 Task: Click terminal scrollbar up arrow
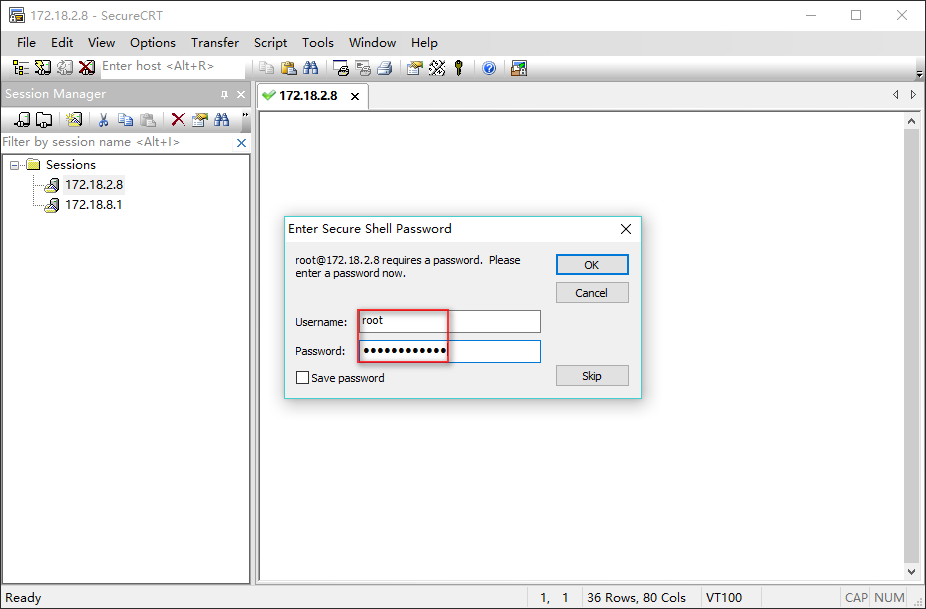911,121
